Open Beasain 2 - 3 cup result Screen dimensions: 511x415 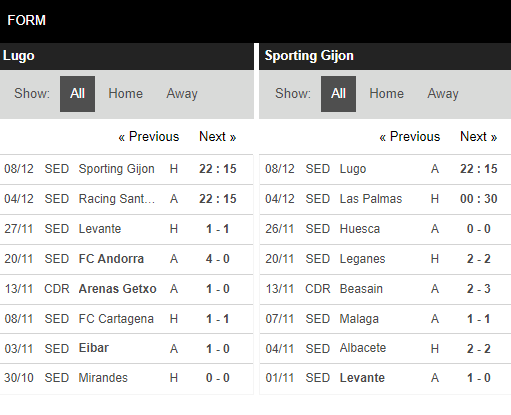[x=385, y=289]
